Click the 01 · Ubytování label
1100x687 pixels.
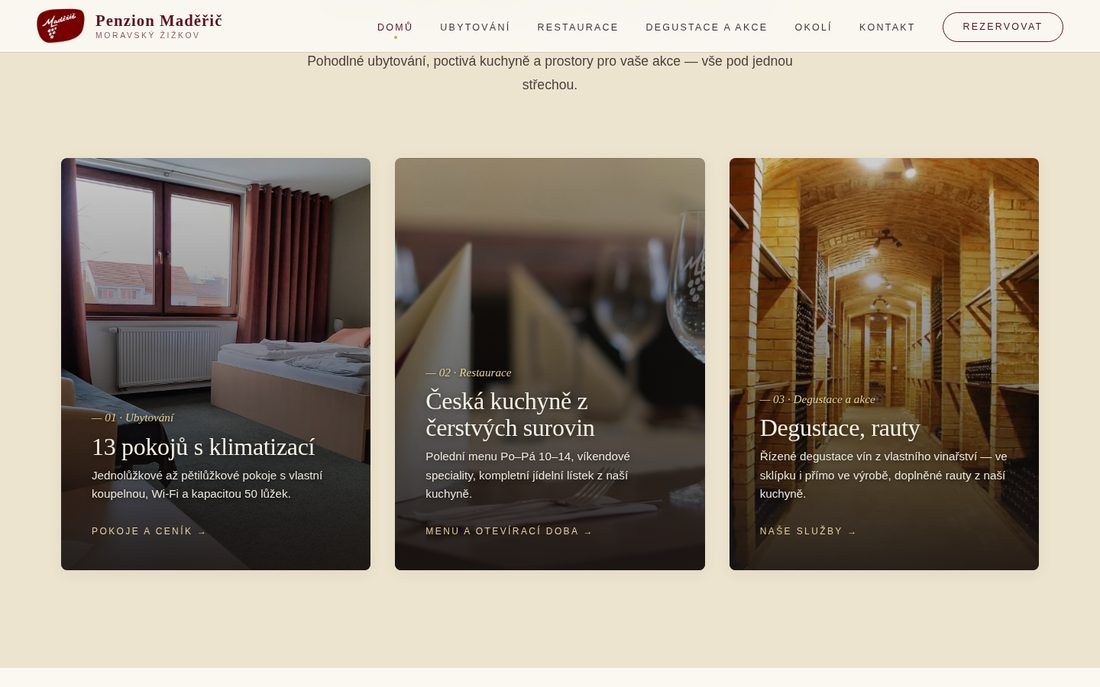133,418
